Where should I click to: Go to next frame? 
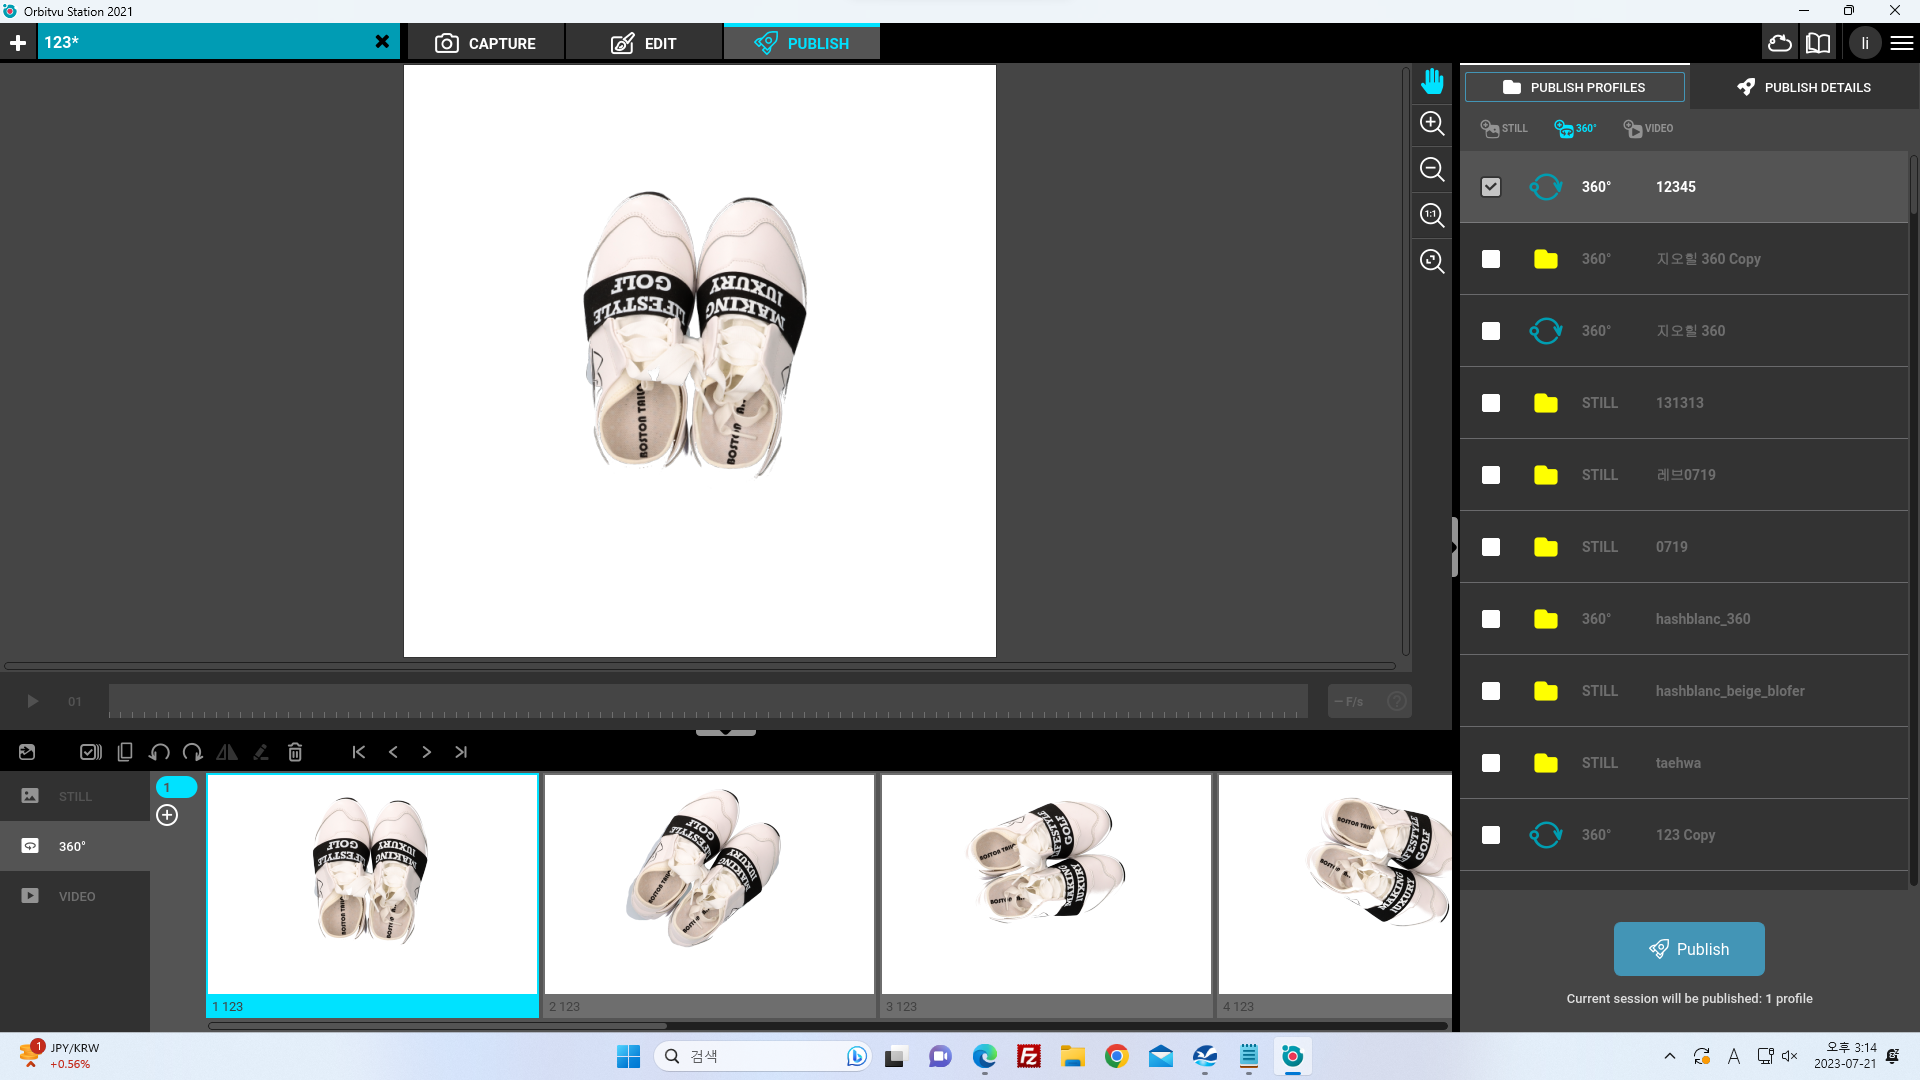(427, 752)
